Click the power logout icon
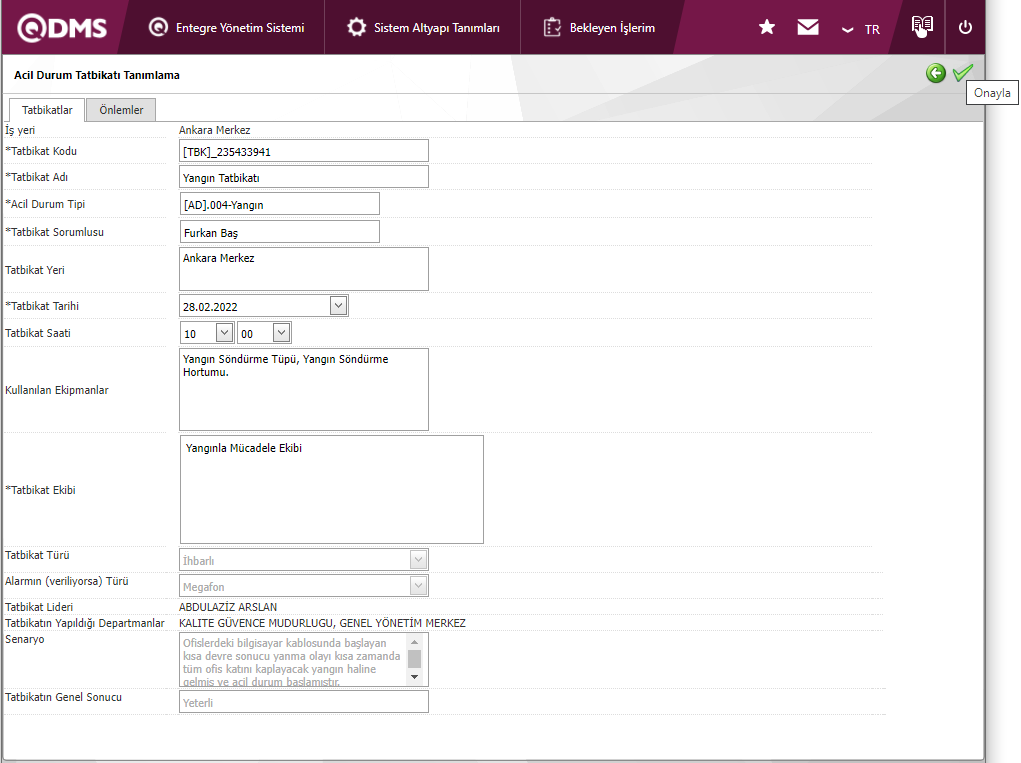Screen dimensions: 1021x763 point(965,28)
